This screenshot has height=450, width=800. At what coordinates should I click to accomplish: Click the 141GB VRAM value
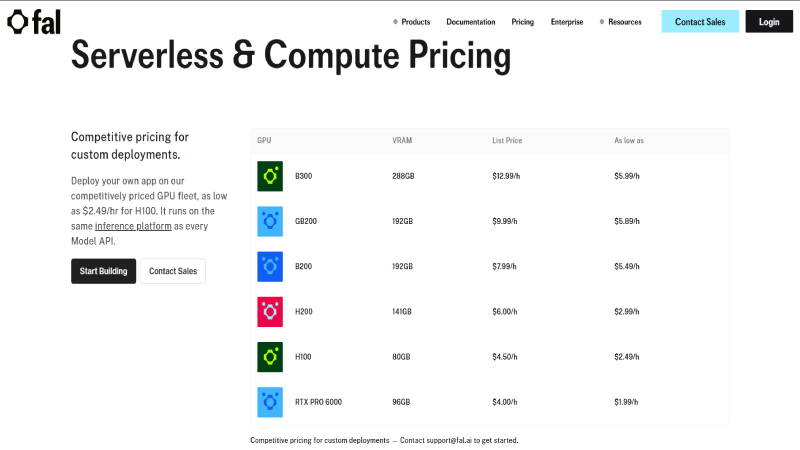[402, 312]
